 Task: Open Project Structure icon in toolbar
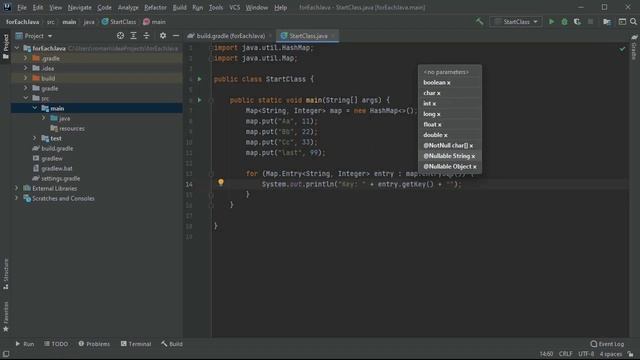pos(607,22)
